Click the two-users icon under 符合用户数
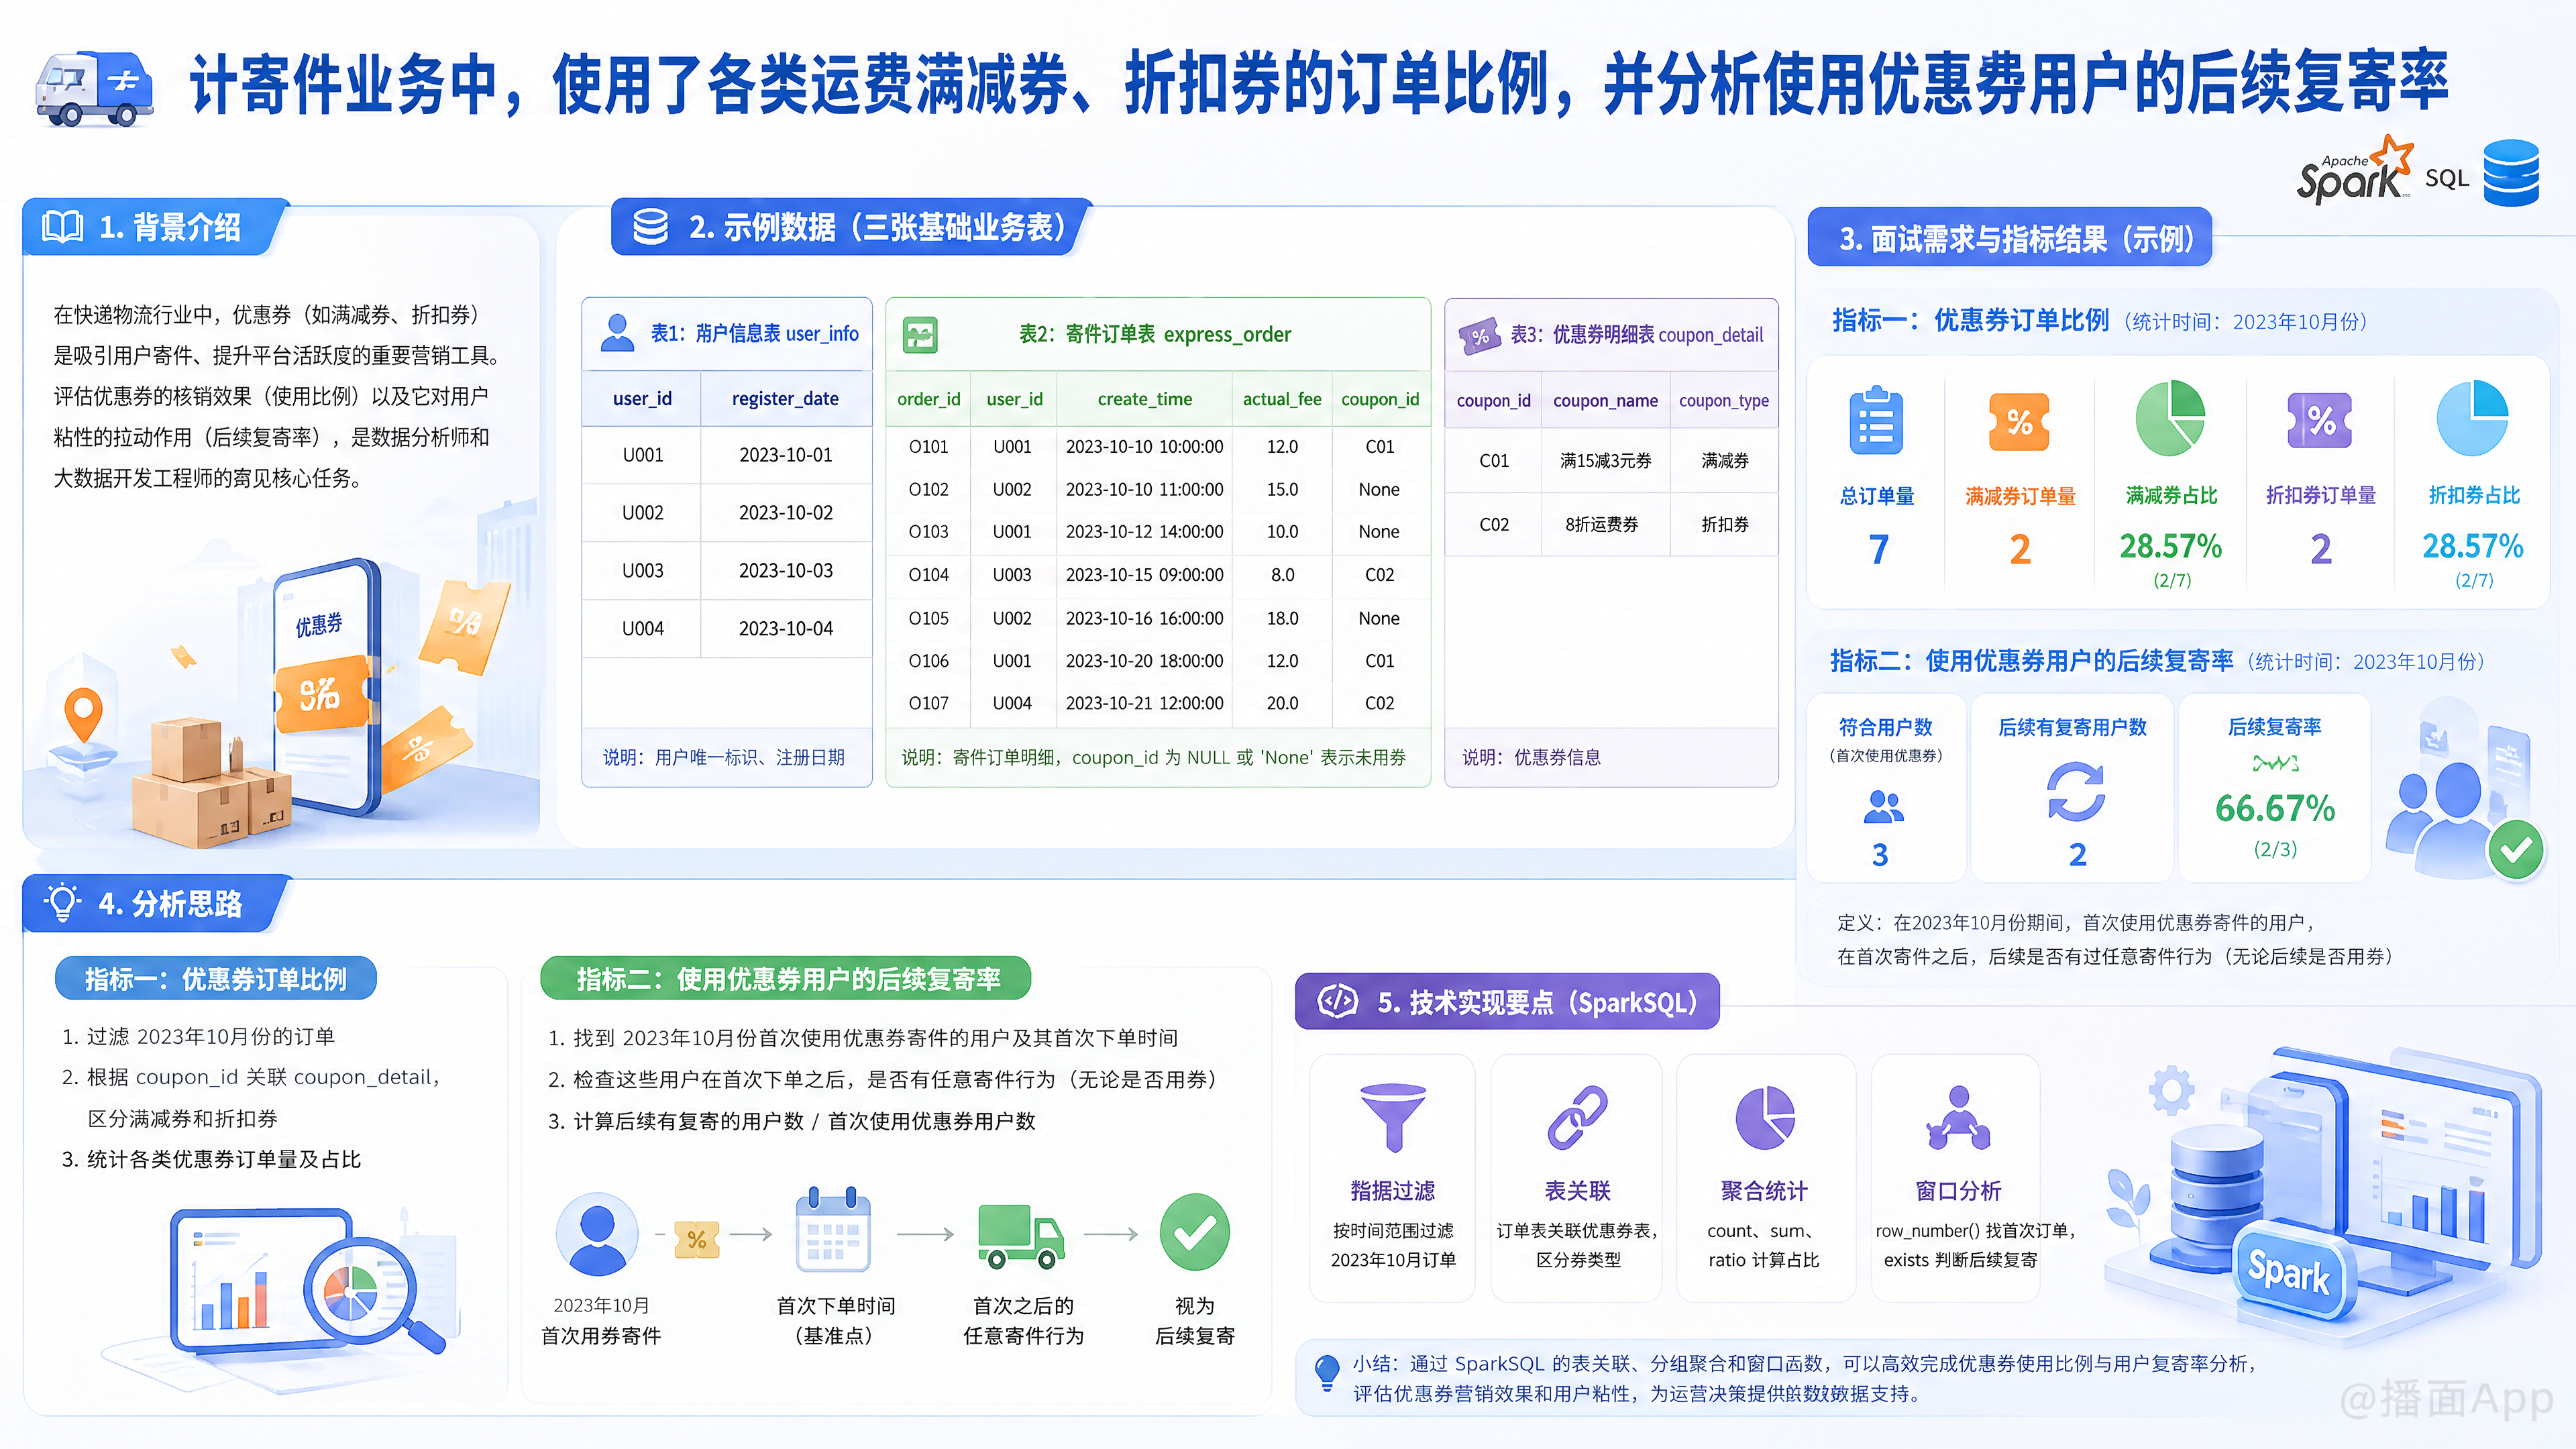This screenshot has height=1449, width=2576. coord(1883,806)
